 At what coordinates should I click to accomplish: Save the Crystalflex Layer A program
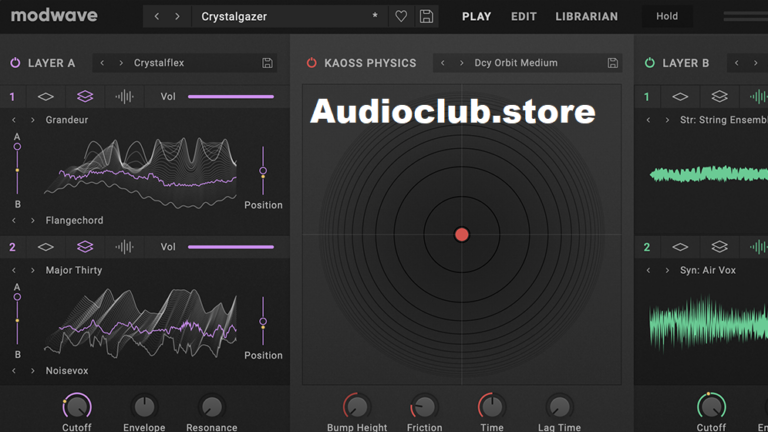267,63
